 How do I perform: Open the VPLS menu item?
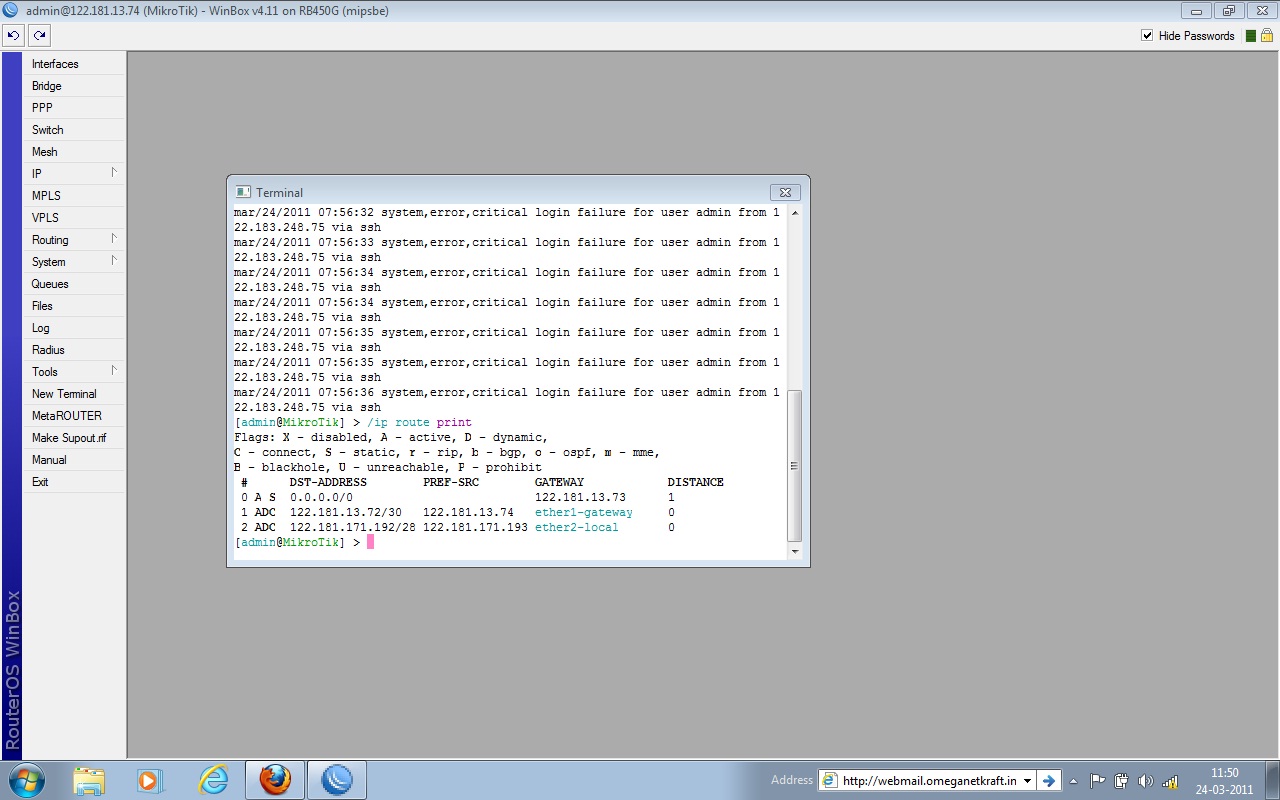[75, 218]
